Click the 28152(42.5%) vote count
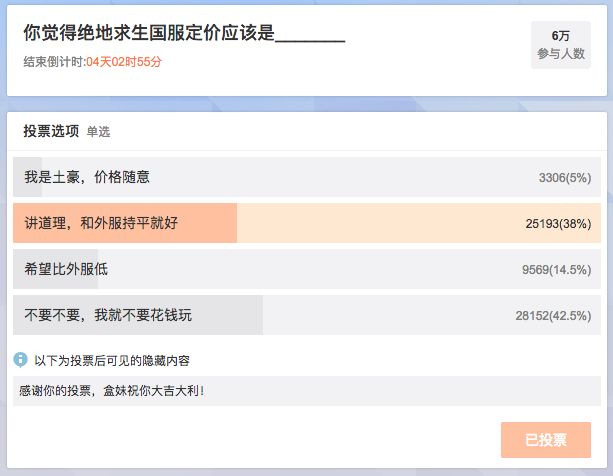The image size is (613, 476). point(553,315)
